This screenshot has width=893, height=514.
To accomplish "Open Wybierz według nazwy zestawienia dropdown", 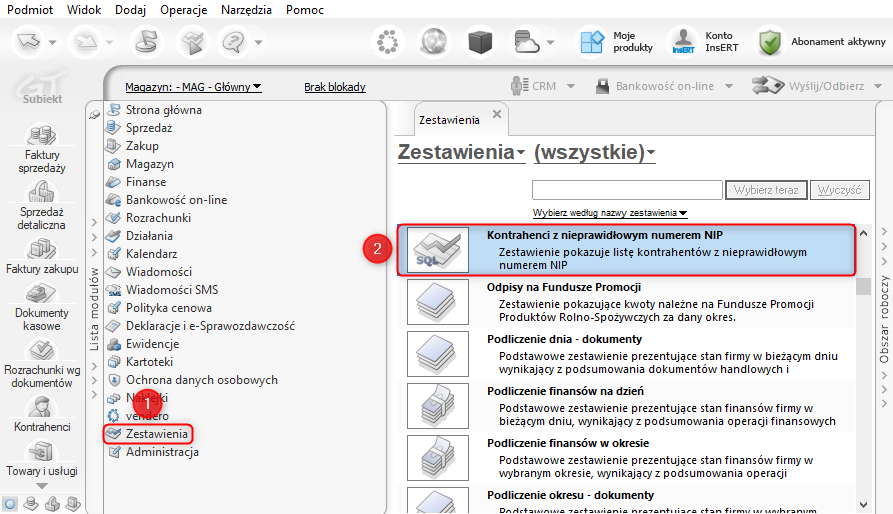I will pos(610,213).
